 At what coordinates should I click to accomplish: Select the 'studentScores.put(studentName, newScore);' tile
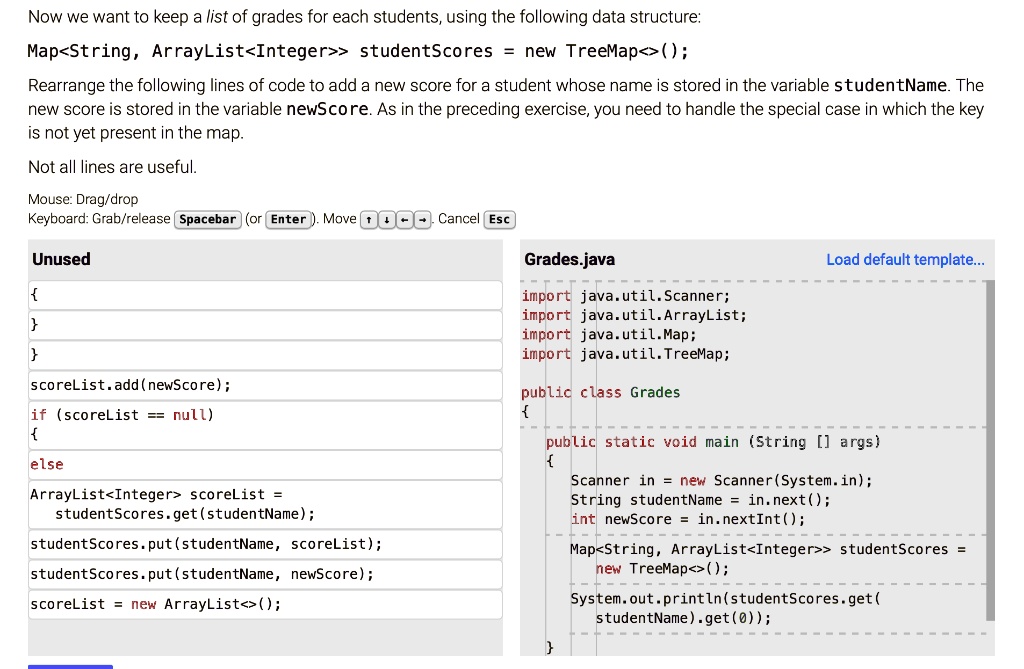[265, 574]
